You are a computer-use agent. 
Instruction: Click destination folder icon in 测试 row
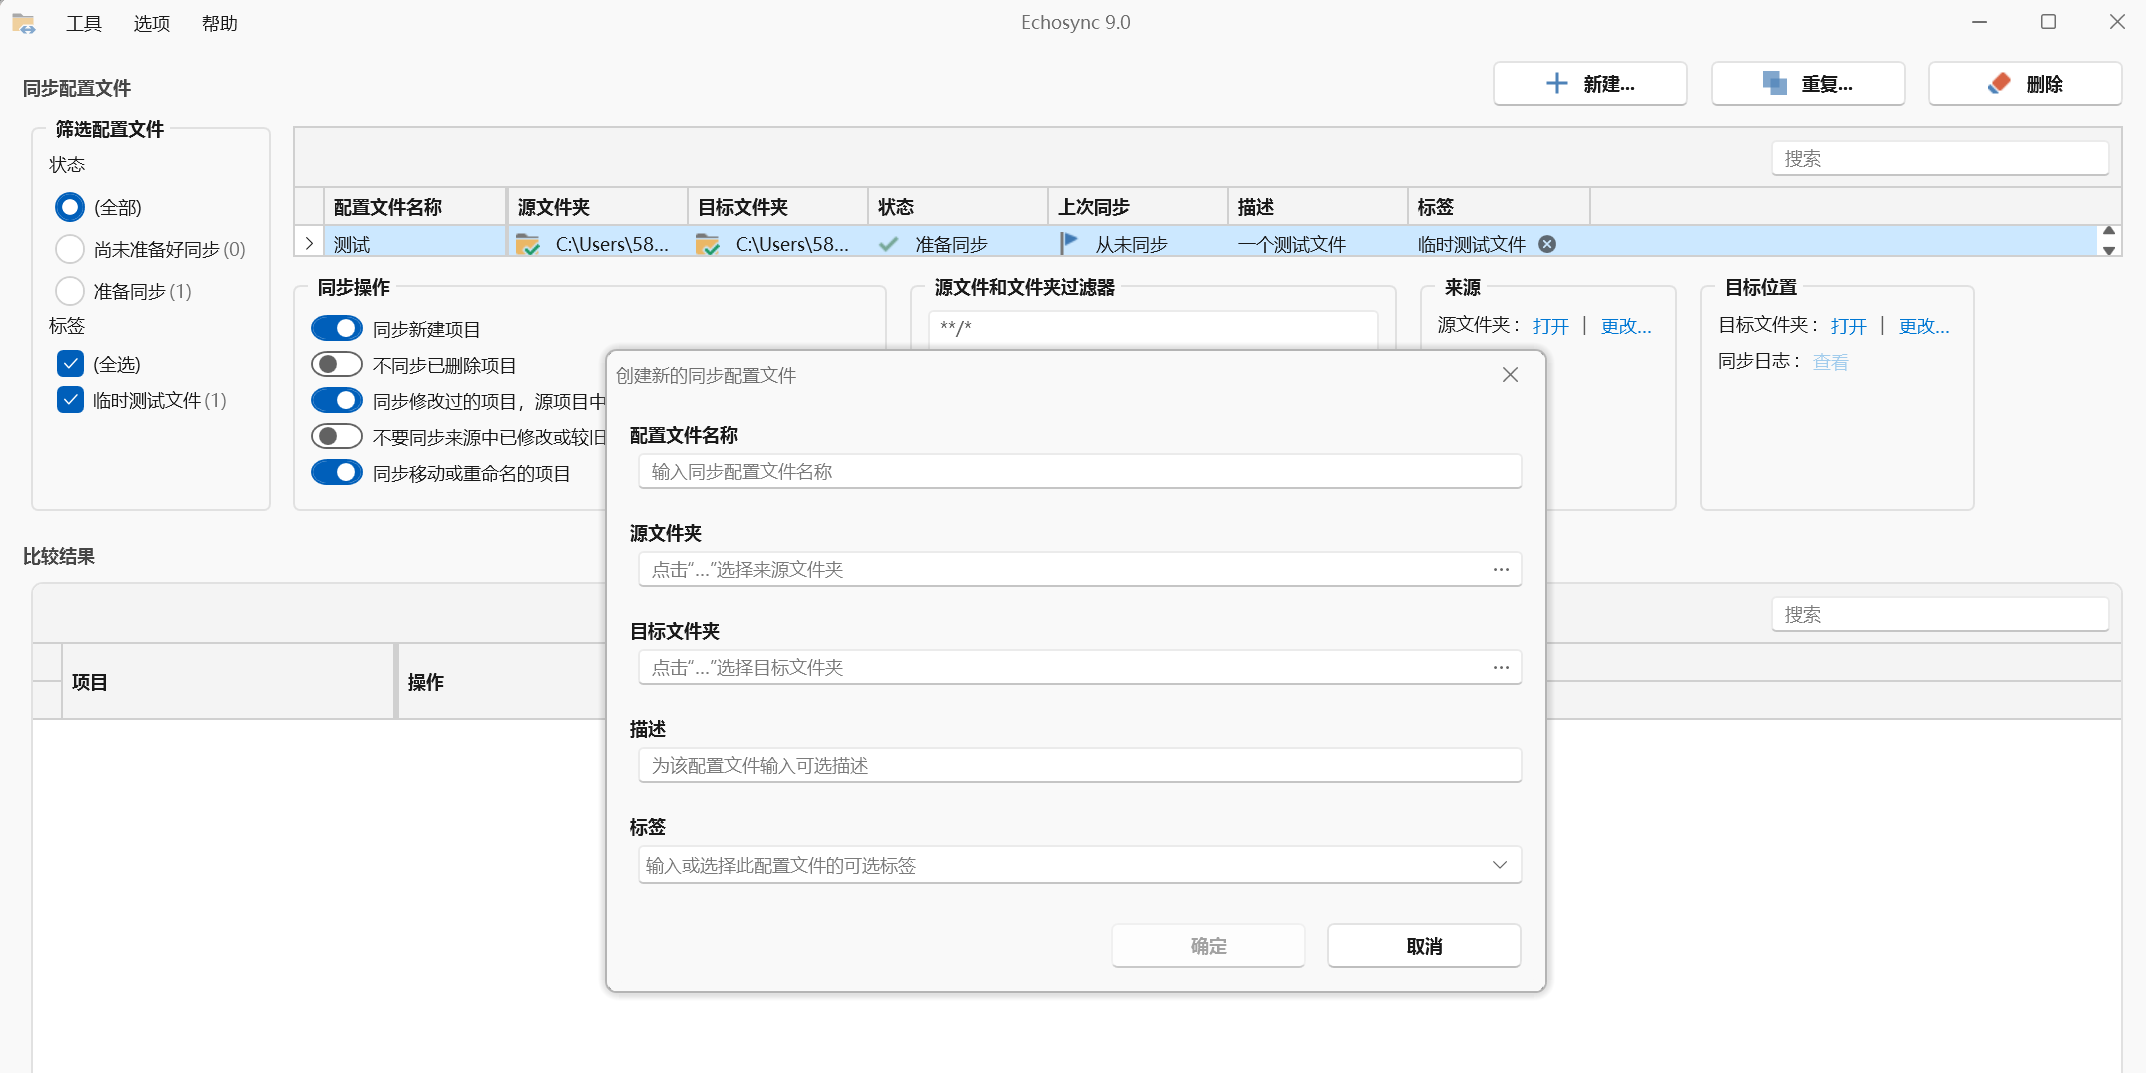click(707, 244)
